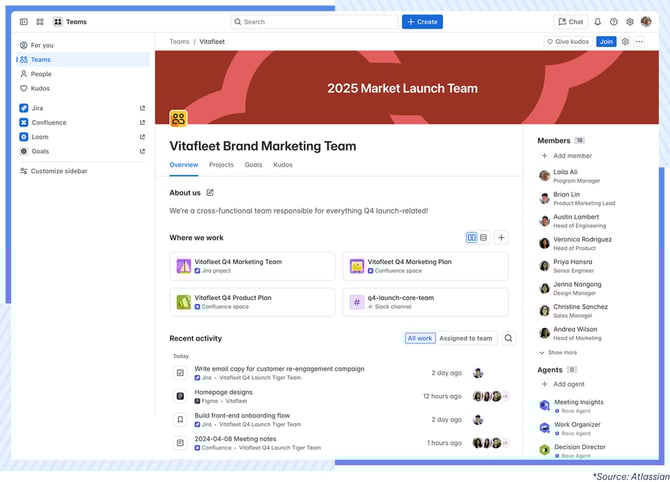670x482 pixels.
Task: Select People in sidebar
Action: pyautogui.click(x=83, y=74)
